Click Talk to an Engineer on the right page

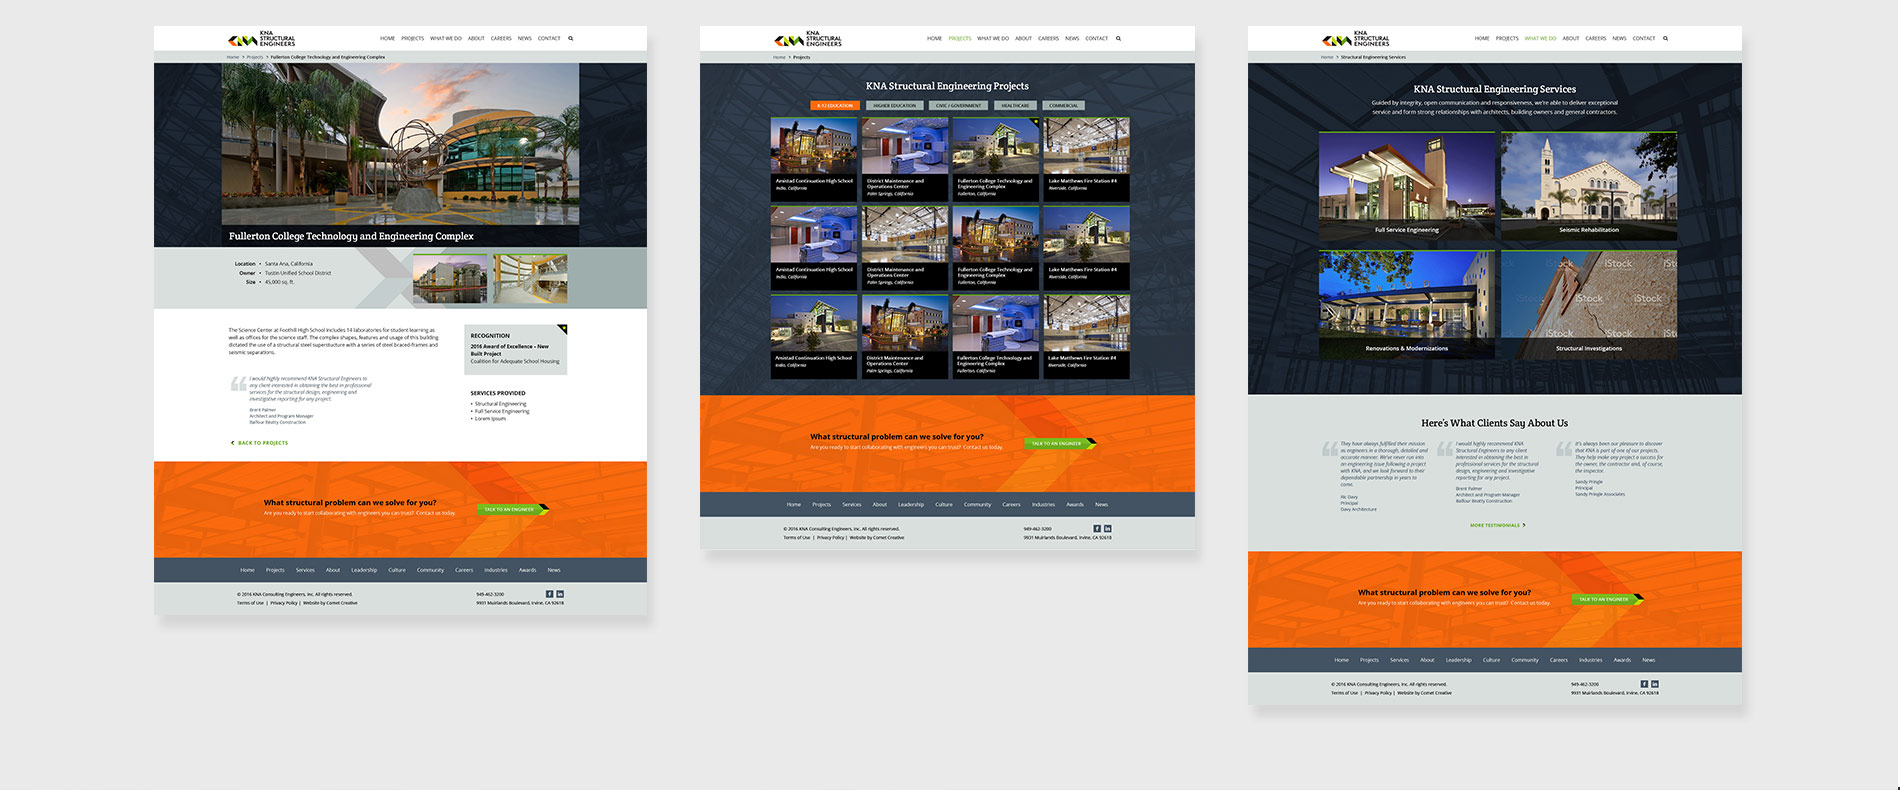[1607, 599]
